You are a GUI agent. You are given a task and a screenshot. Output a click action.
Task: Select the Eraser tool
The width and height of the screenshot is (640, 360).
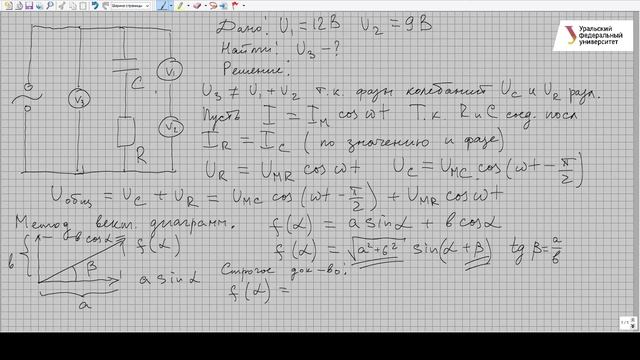tap(197, 6)
